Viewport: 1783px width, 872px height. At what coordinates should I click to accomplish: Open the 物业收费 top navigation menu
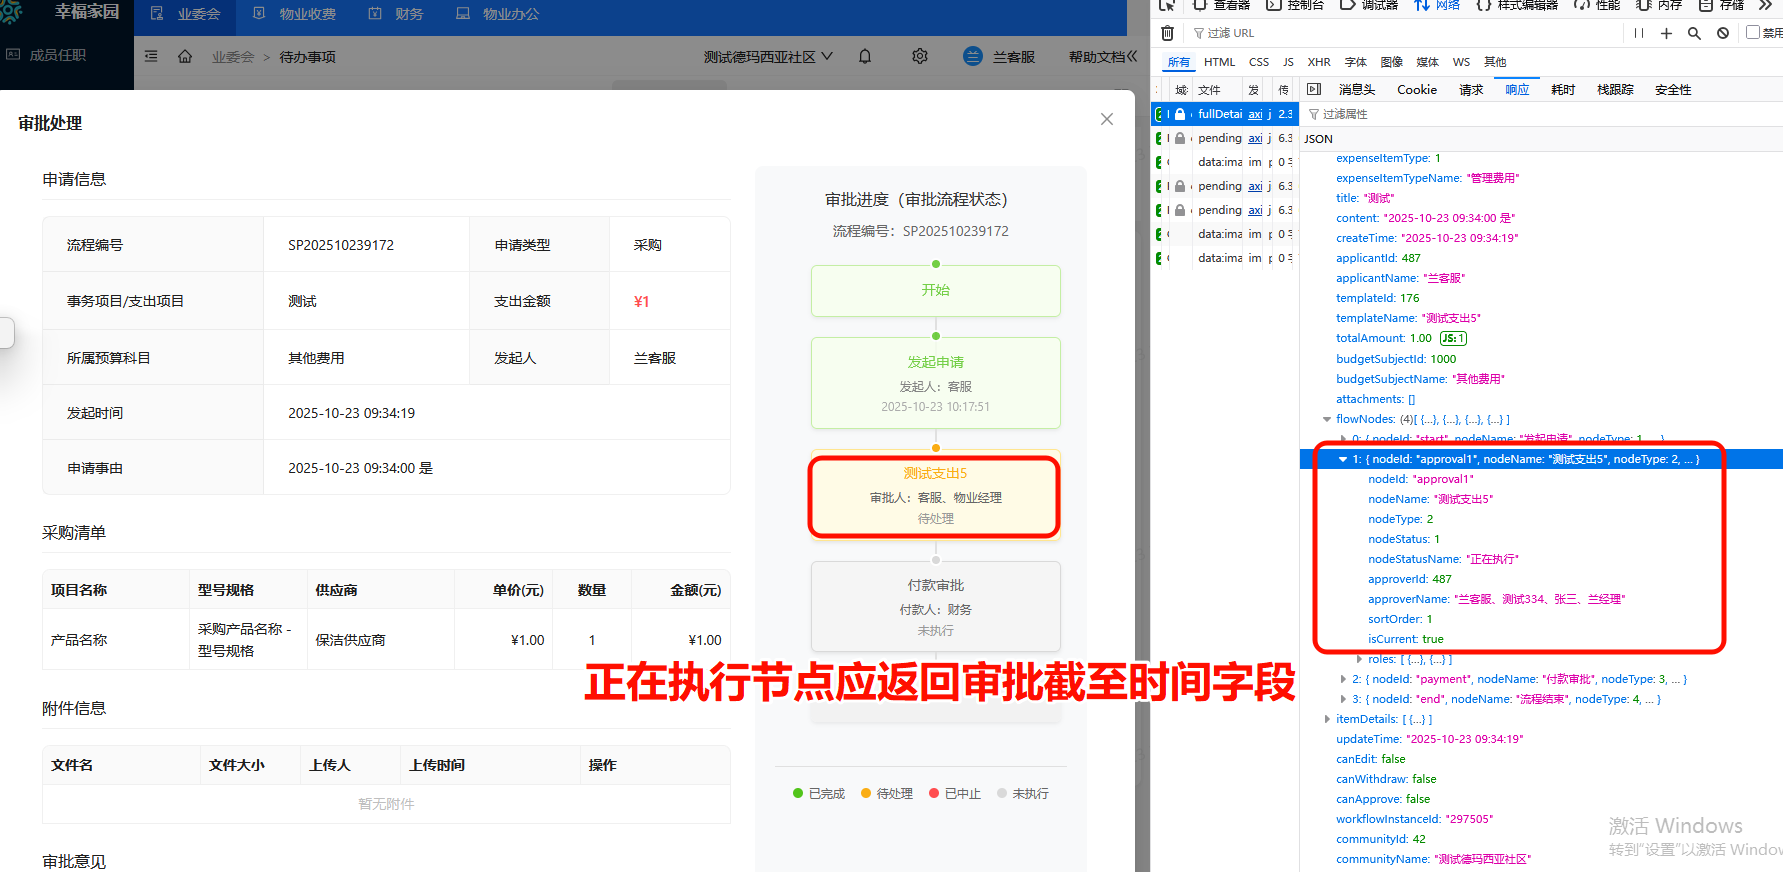tap(295, 14)
